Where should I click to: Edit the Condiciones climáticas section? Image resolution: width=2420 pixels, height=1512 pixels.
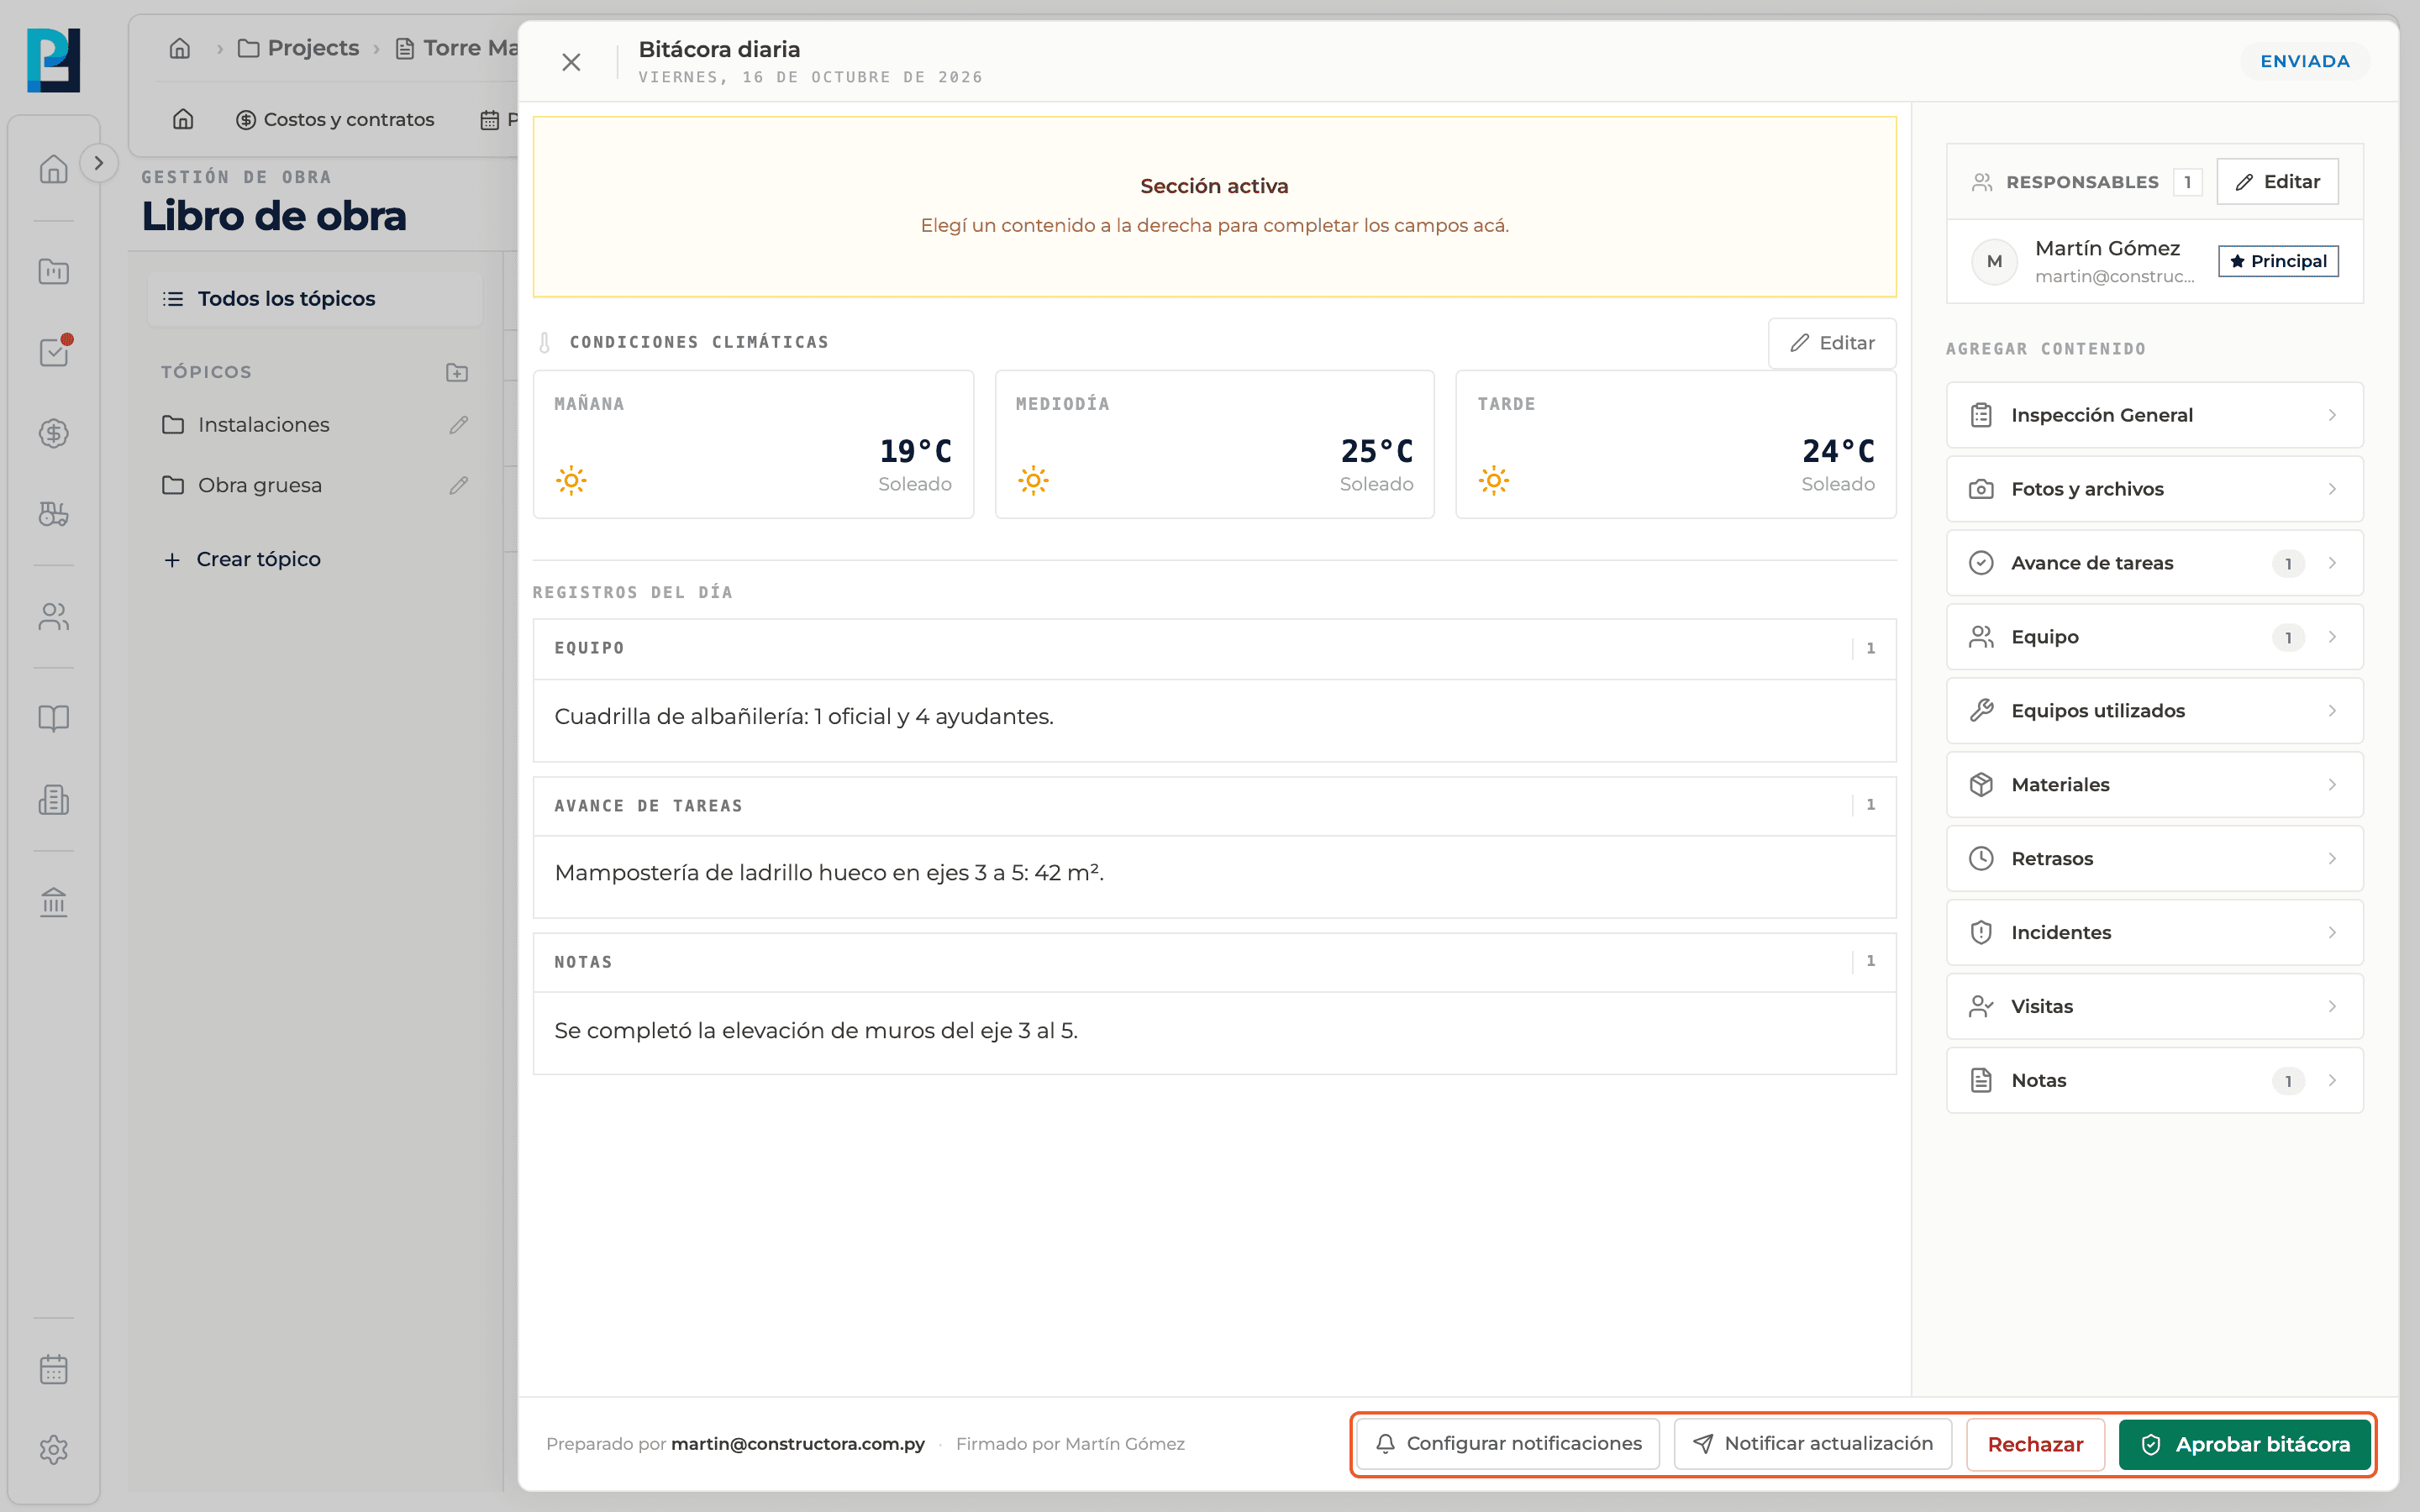(x=1832, y=343)
